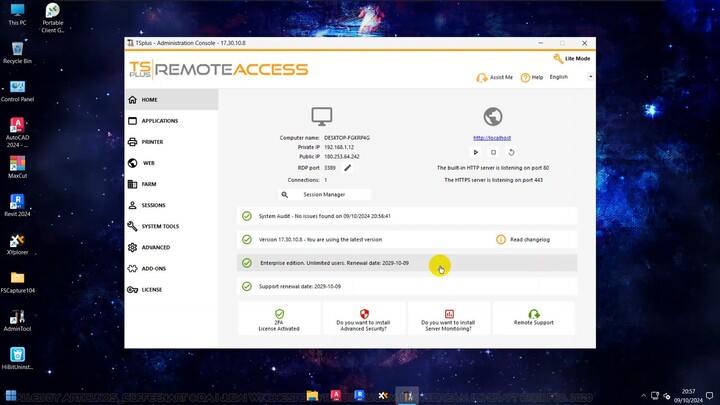Restart the web server with refresh icon
Screen dimensions: 720x405
511,152
